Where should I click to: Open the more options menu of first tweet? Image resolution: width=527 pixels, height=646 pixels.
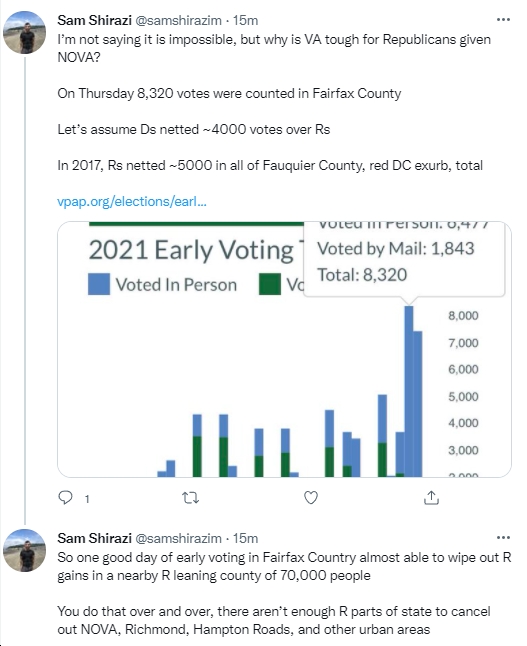tap(503, 19)
